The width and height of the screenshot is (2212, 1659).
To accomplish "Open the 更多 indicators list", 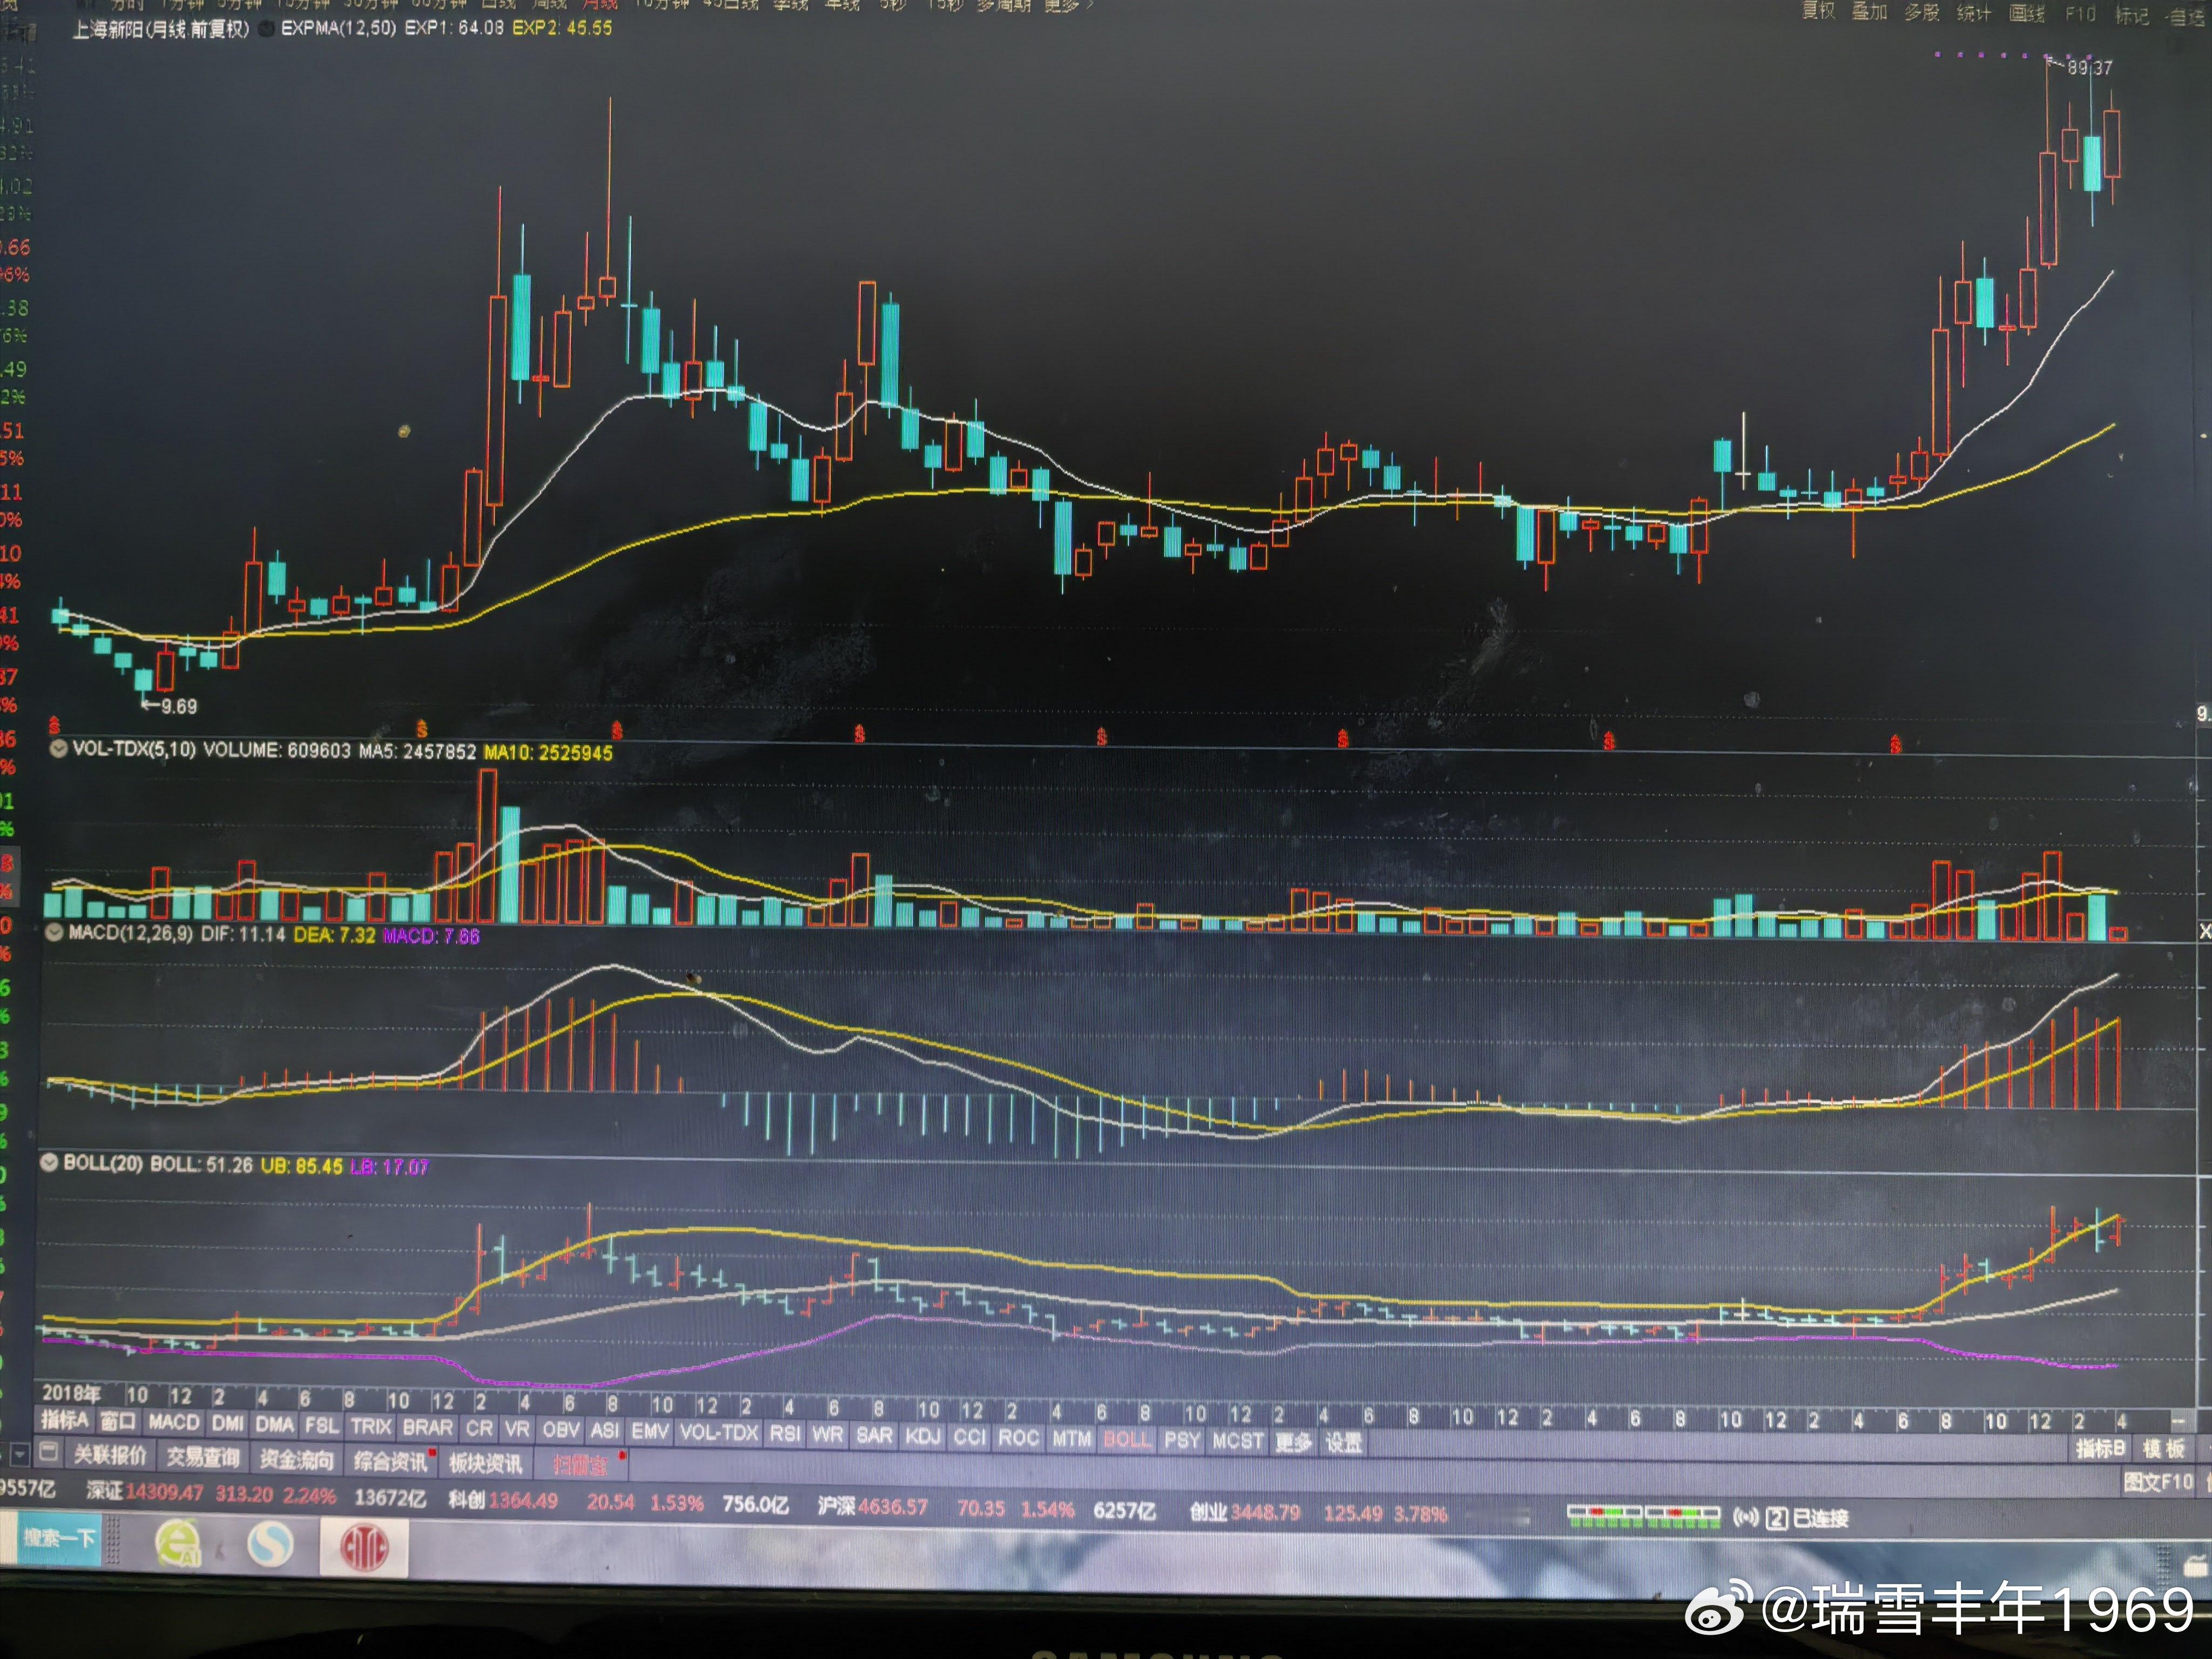I will point(1292,1442).
